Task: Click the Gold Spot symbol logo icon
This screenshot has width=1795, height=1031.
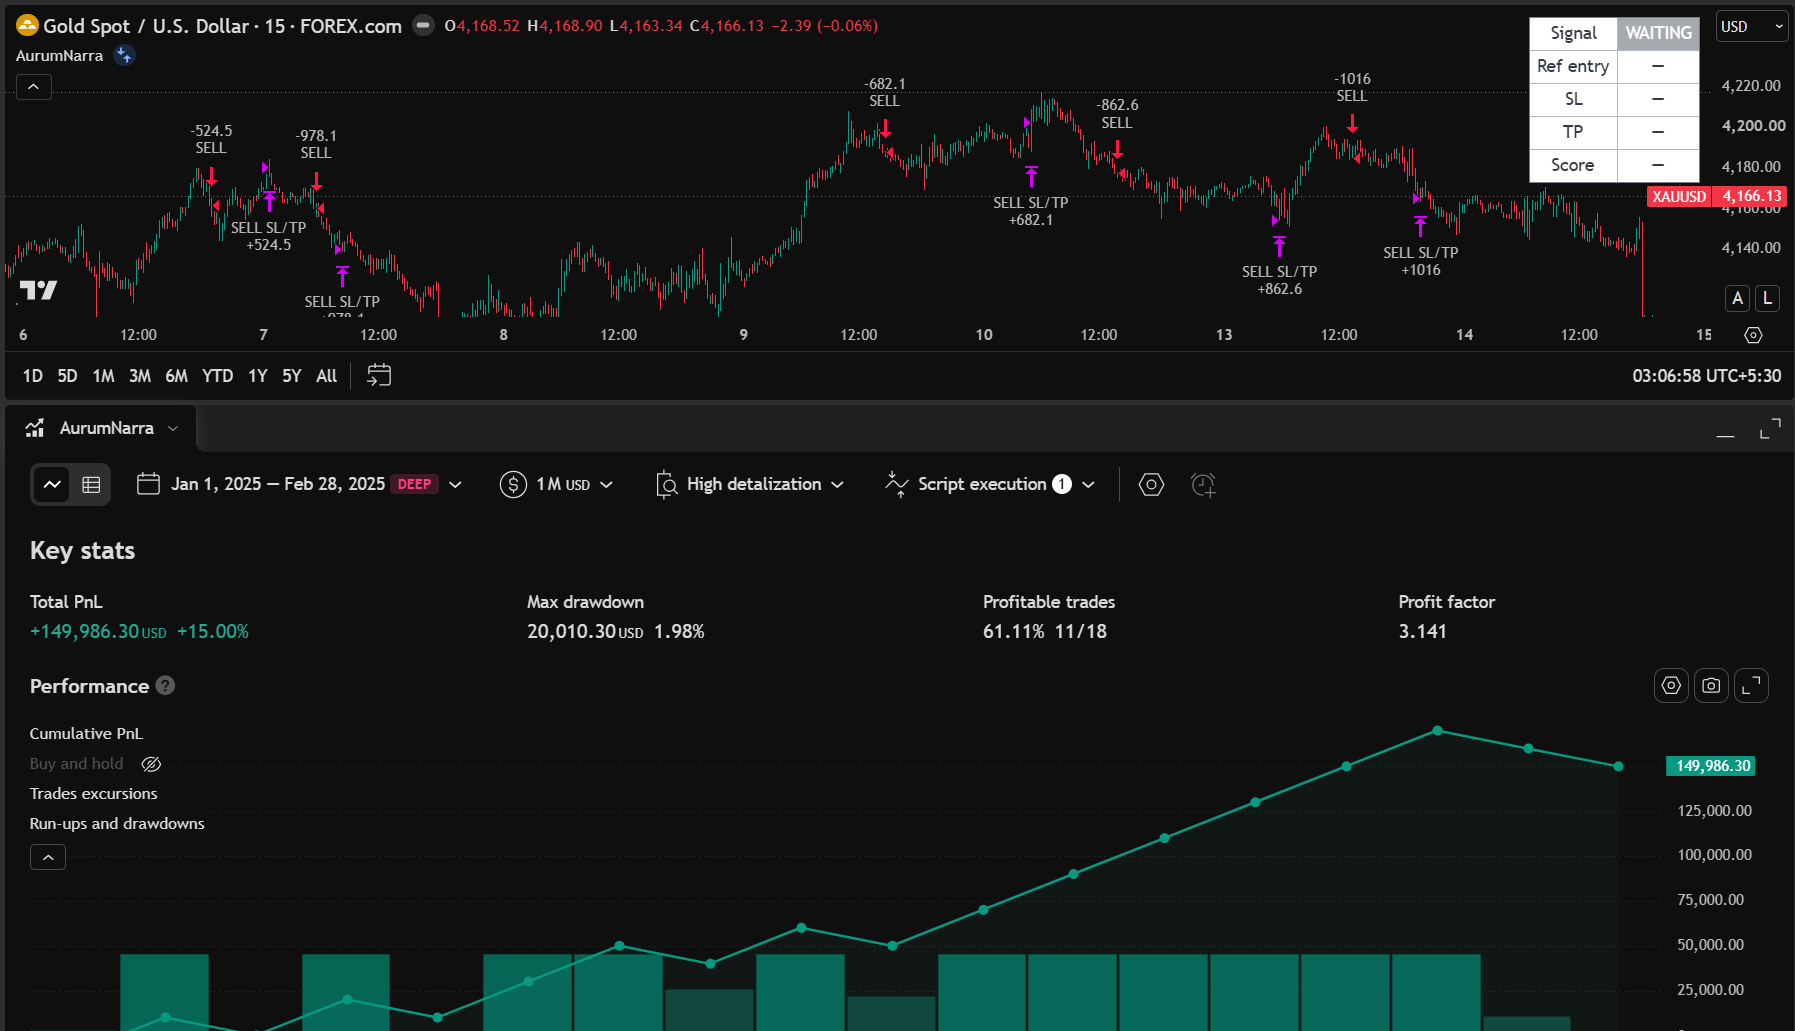Action: (27, 25)
